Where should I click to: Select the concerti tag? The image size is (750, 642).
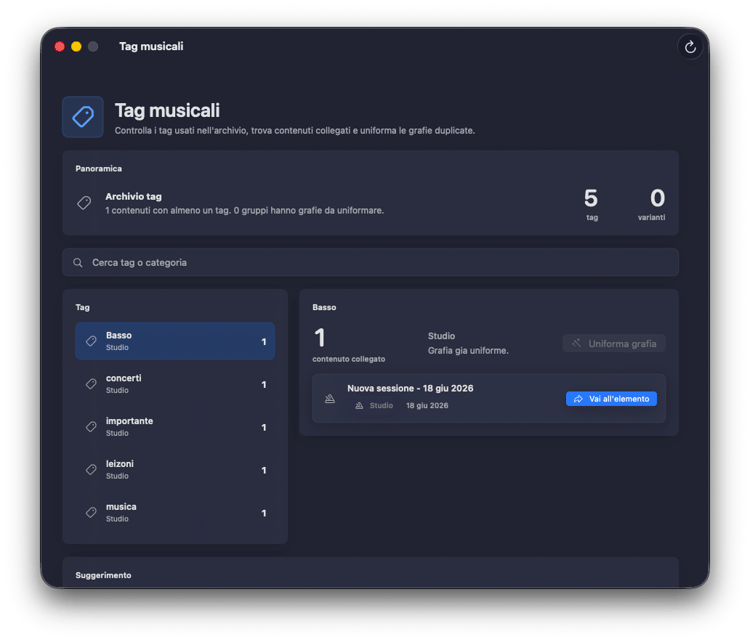(x=175, y=384)
